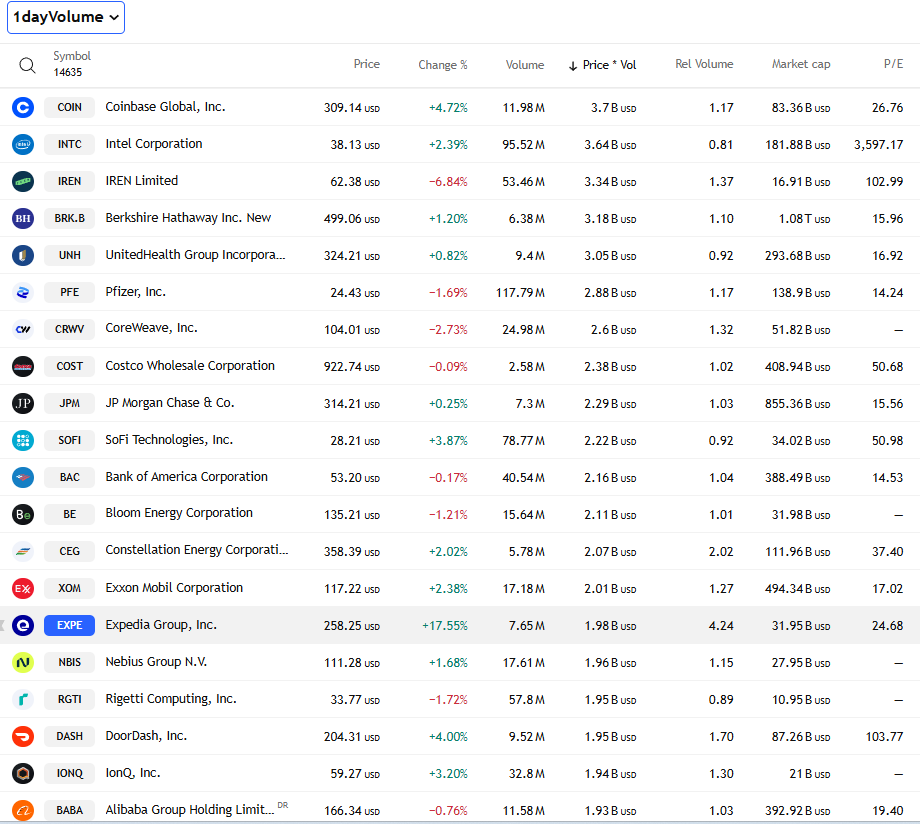This screenshot has width=920, height=824.
Task: Select the CEG ticker badge
Action: [x=69, y=551]
